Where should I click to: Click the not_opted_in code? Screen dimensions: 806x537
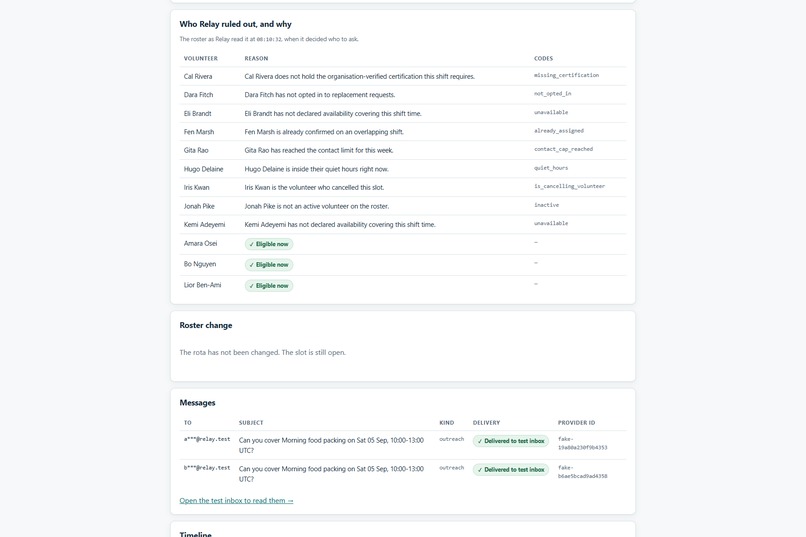point(553,94)
